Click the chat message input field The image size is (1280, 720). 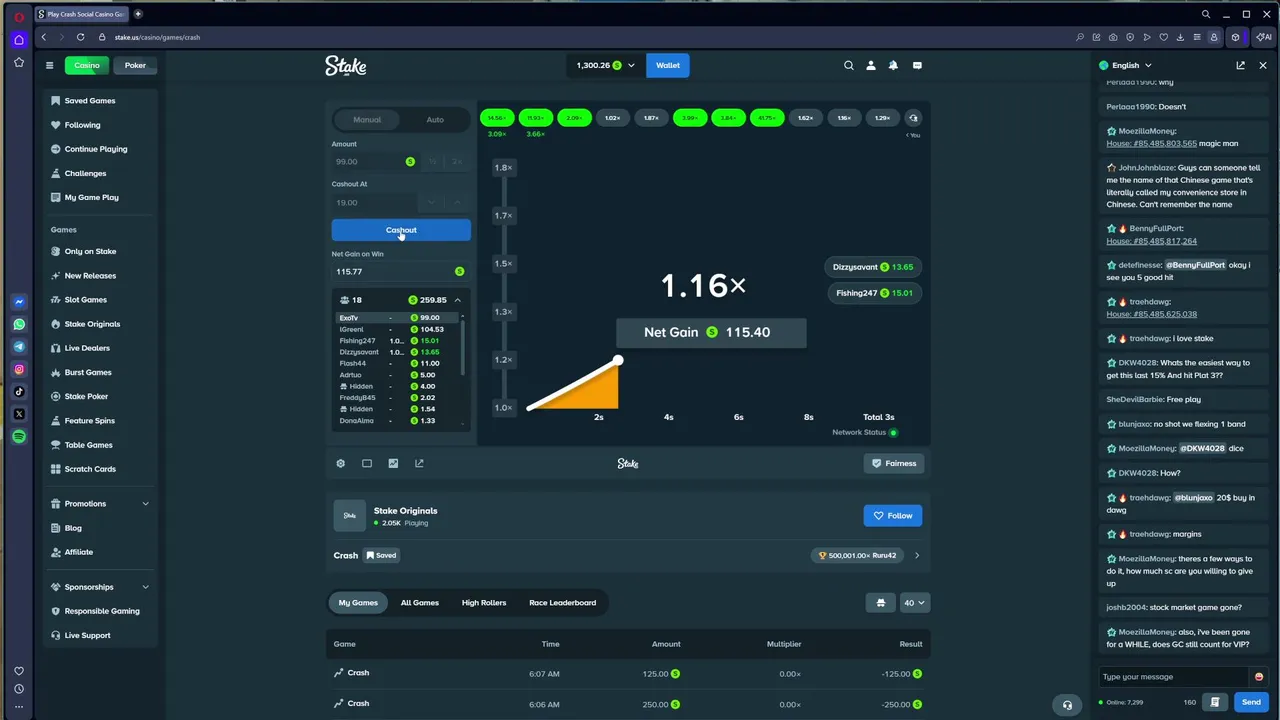[x=1175, y=677]
